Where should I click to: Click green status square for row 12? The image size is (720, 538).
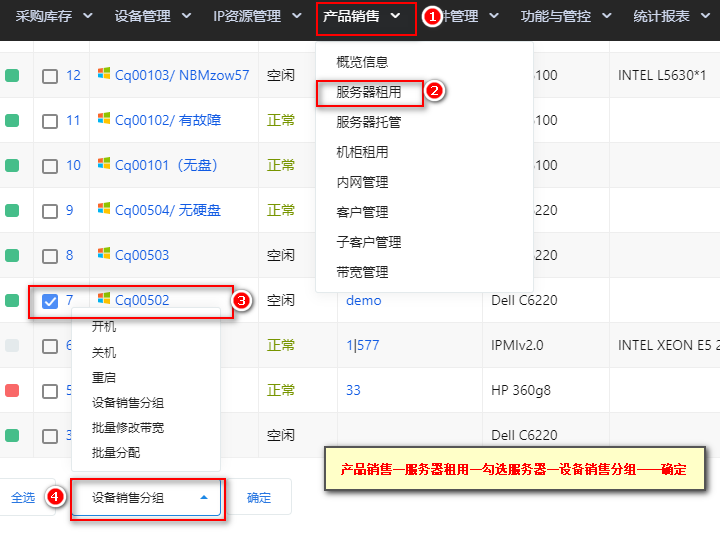[12, 75]
